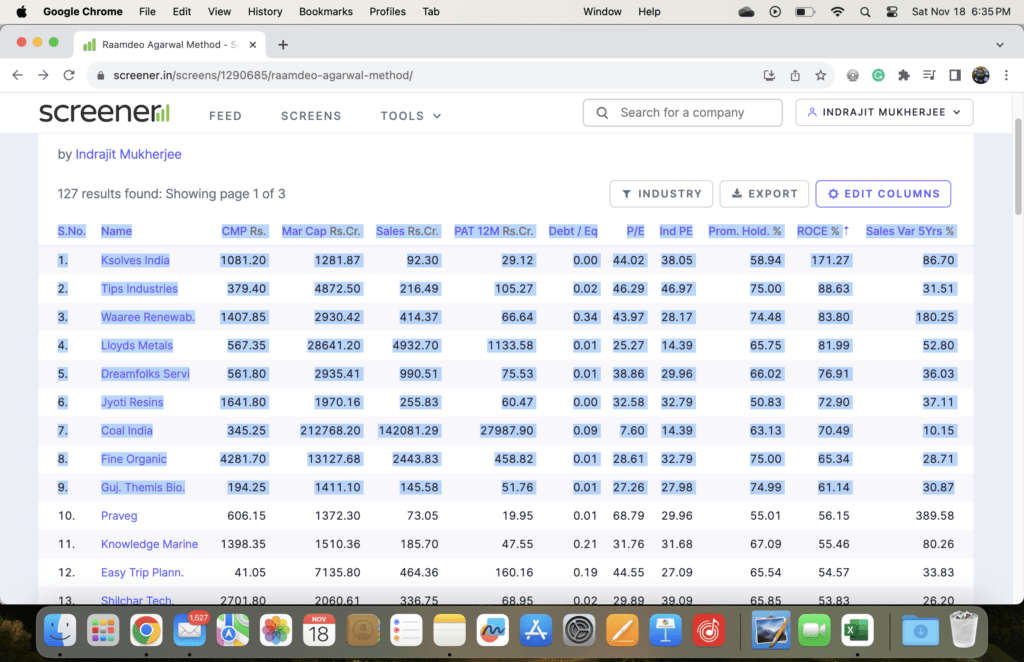
Task: Go back with browser back arrow
Action: 18,75
